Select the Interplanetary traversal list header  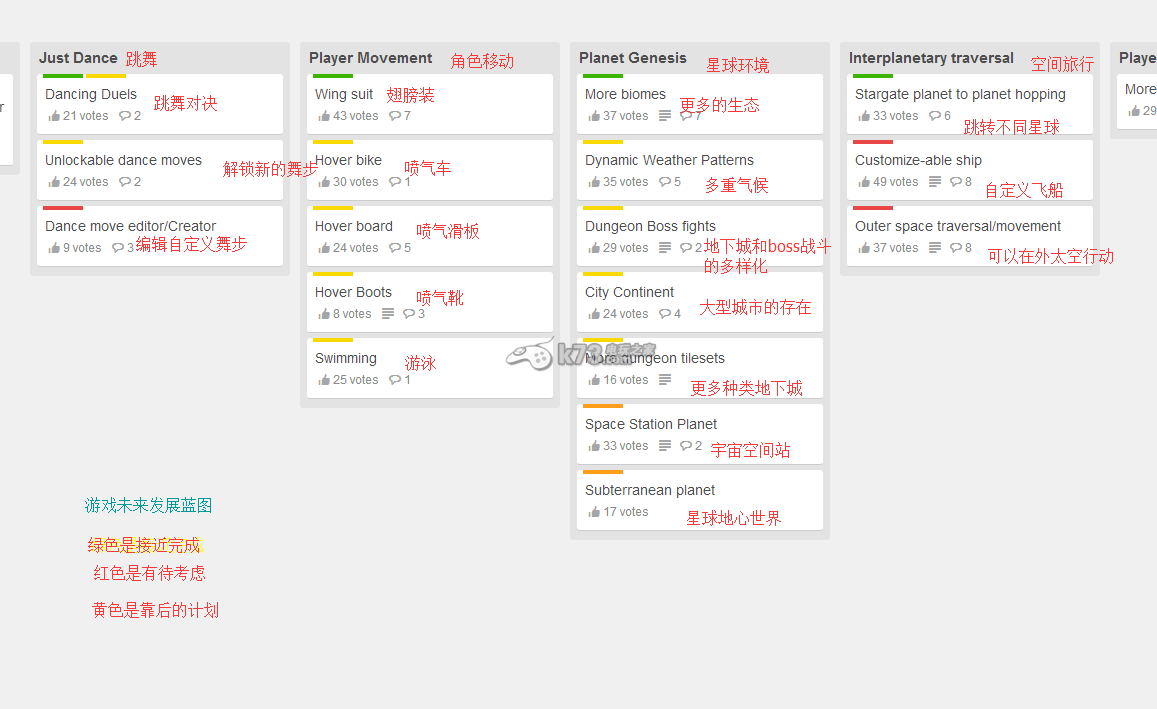[x=930, y=58]
